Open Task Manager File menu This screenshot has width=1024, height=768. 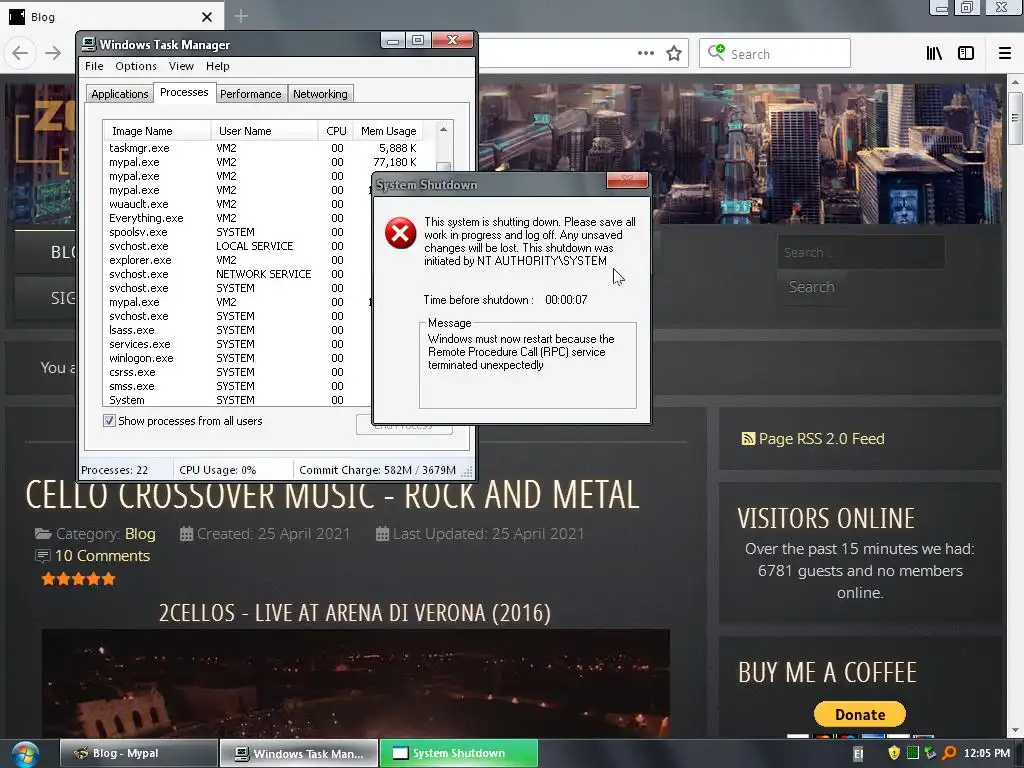coord(94,66)
